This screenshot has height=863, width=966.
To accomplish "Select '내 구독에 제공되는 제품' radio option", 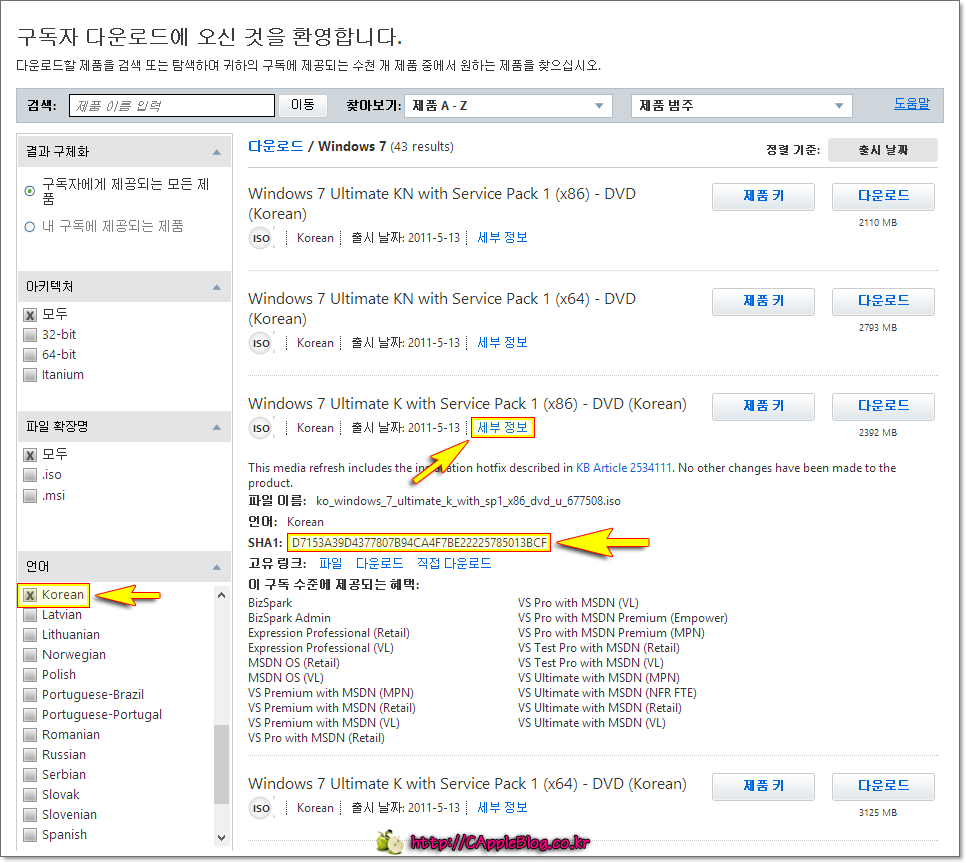I will [30, 227].
